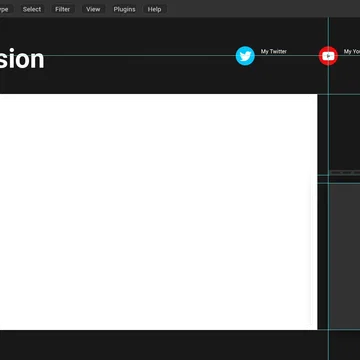Click the red YouTube icon

pos(328,56)
